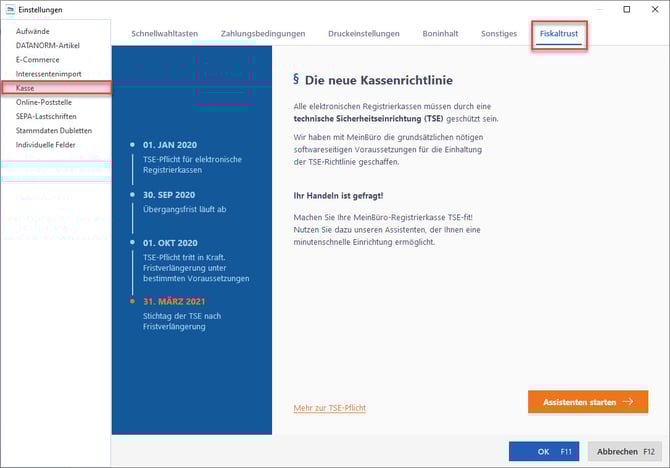Click the Einstellungen app icon in title bar

pos(10,10)
